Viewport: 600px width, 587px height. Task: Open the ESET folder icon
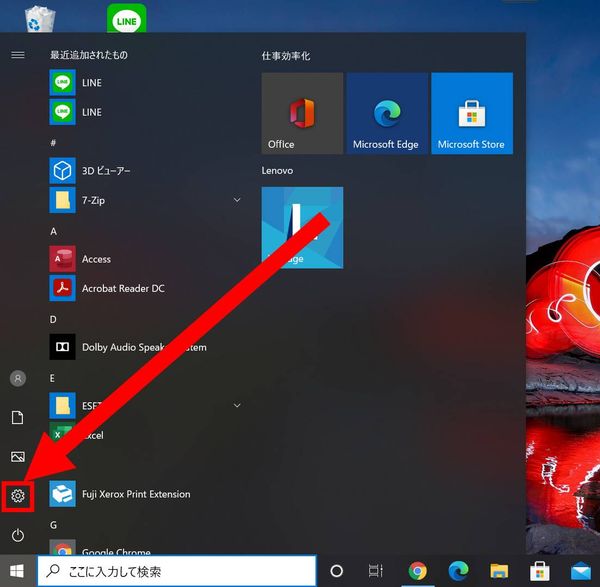62,405
